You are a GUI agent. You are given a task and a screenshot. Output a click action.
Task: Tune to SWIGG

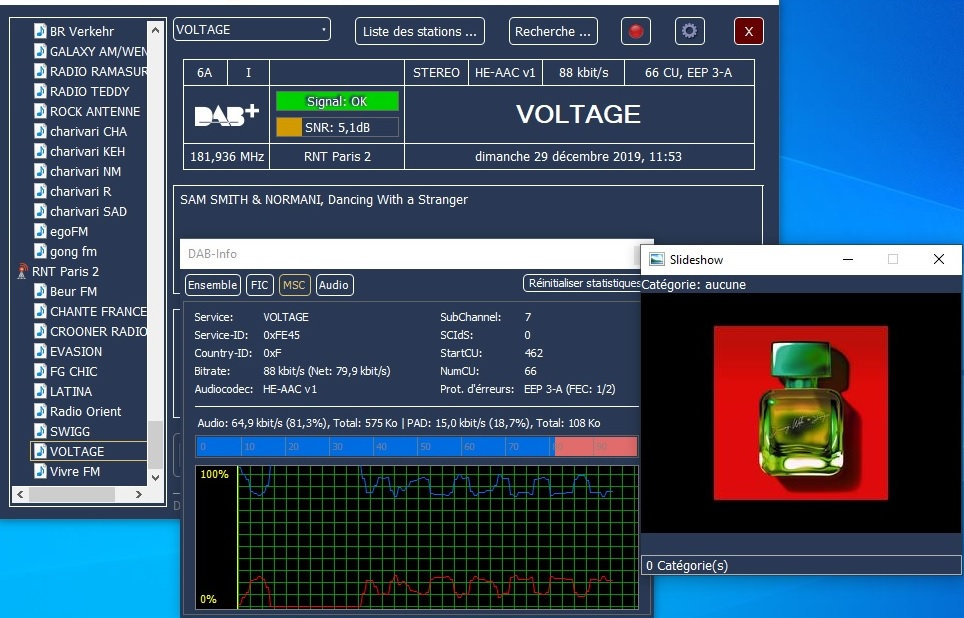tap(70, 431)
